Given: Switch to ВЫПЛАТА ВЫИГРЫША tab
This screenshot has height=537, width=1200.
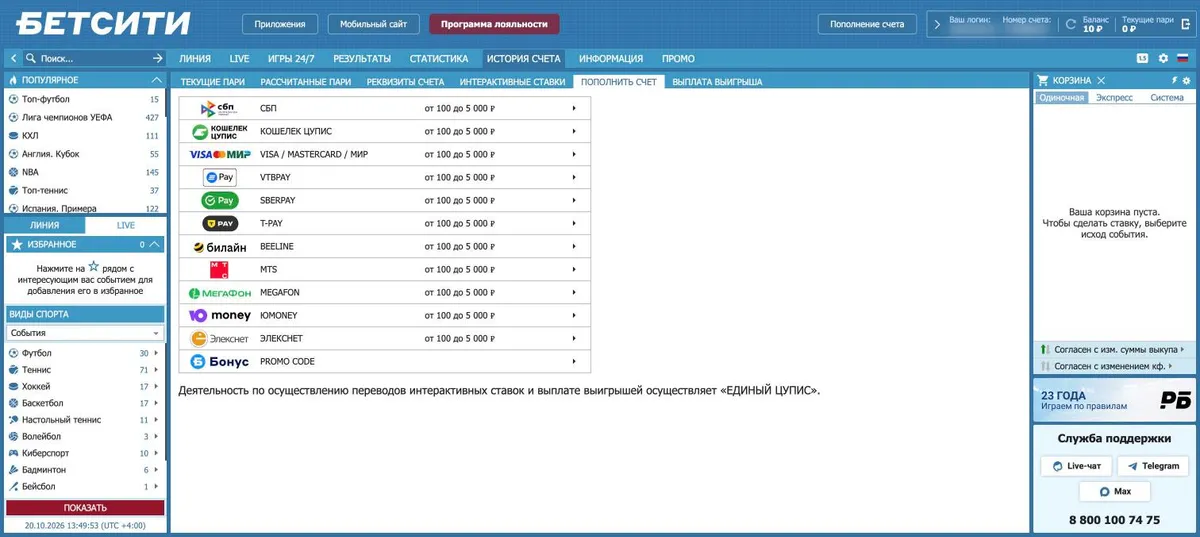Looking at the screenshot, I should pyautogui.click(x=718, y=82).
